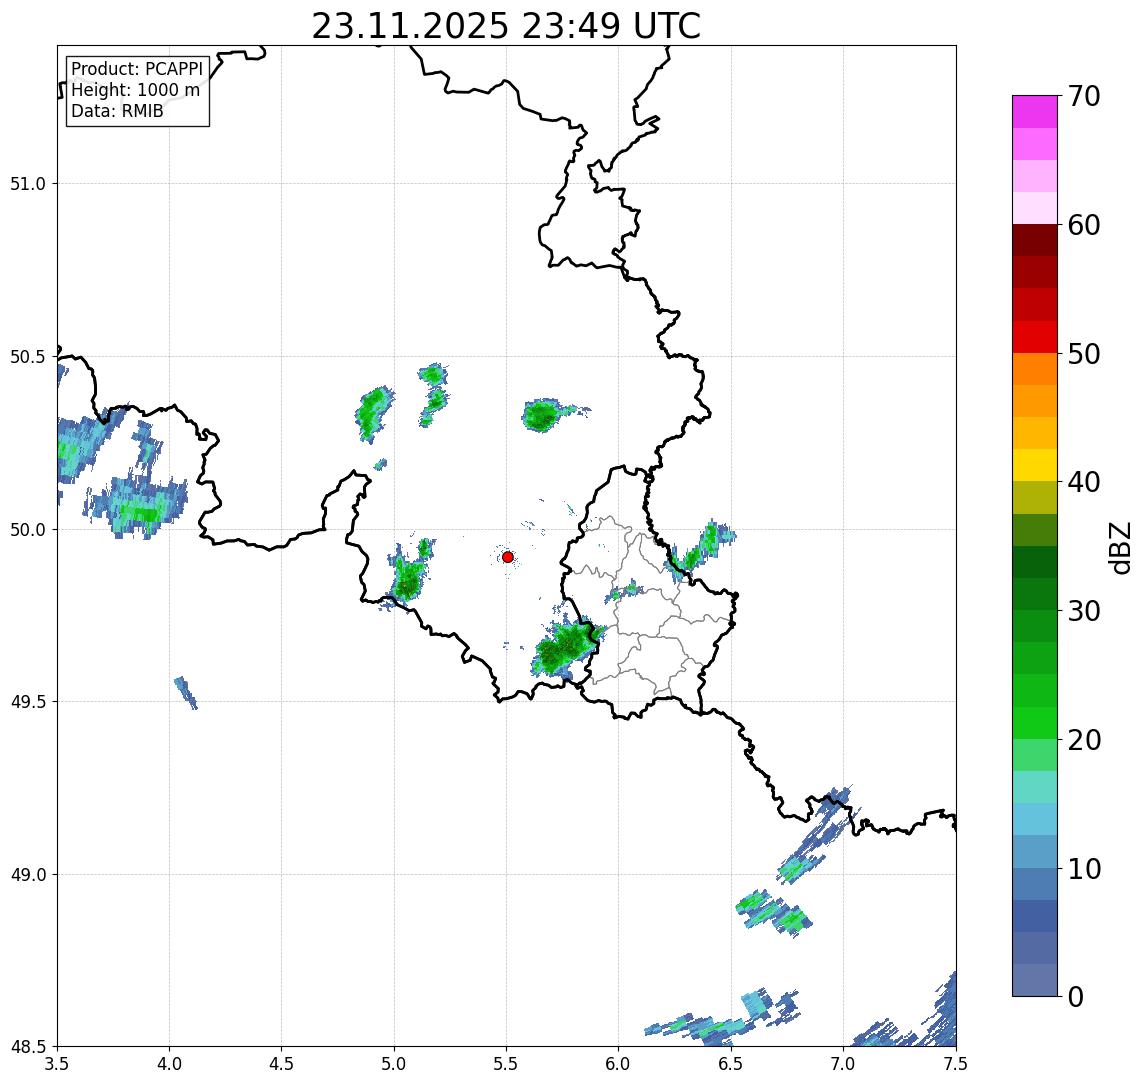1145x1084 pixels.
Task: Click the longitude axis label 5.5
Action: pyautogui.click(x=507, y=1064)
